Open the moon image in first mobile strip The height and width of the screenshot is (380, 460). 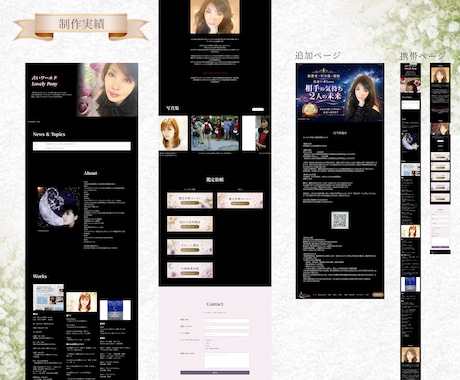[410, 142]
